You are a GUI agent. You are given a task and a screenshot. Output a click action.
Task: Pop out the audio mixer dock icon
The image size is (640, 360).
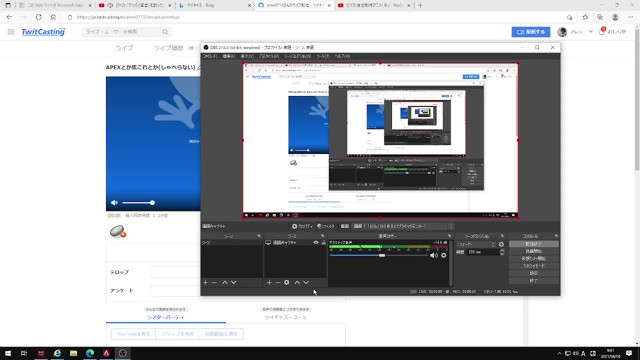pyautogui.click(x=449, y=236)
